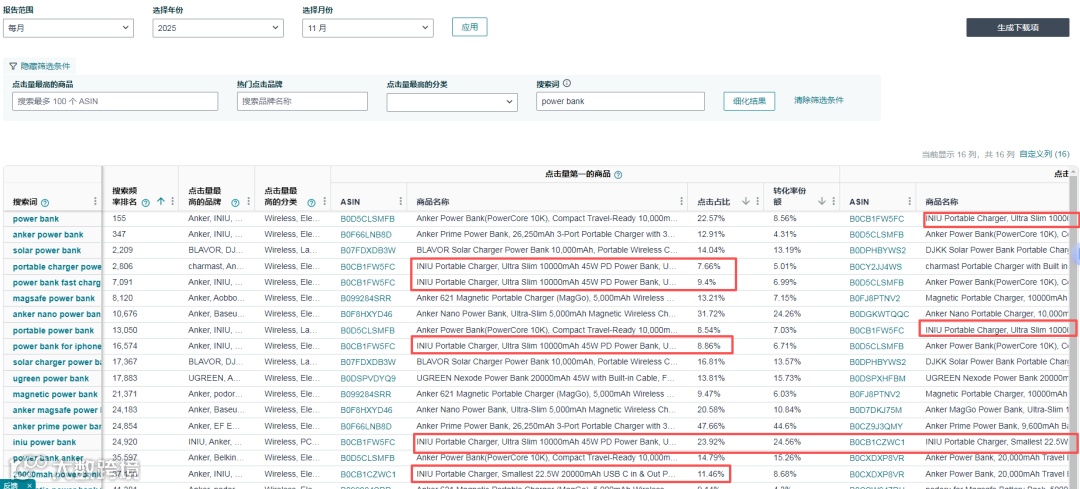Image resolution: width=1080 pixels, height=489 pixels.
Task: Open help icon next to 点击量第一的商品 header
Action: coord(618,175)
